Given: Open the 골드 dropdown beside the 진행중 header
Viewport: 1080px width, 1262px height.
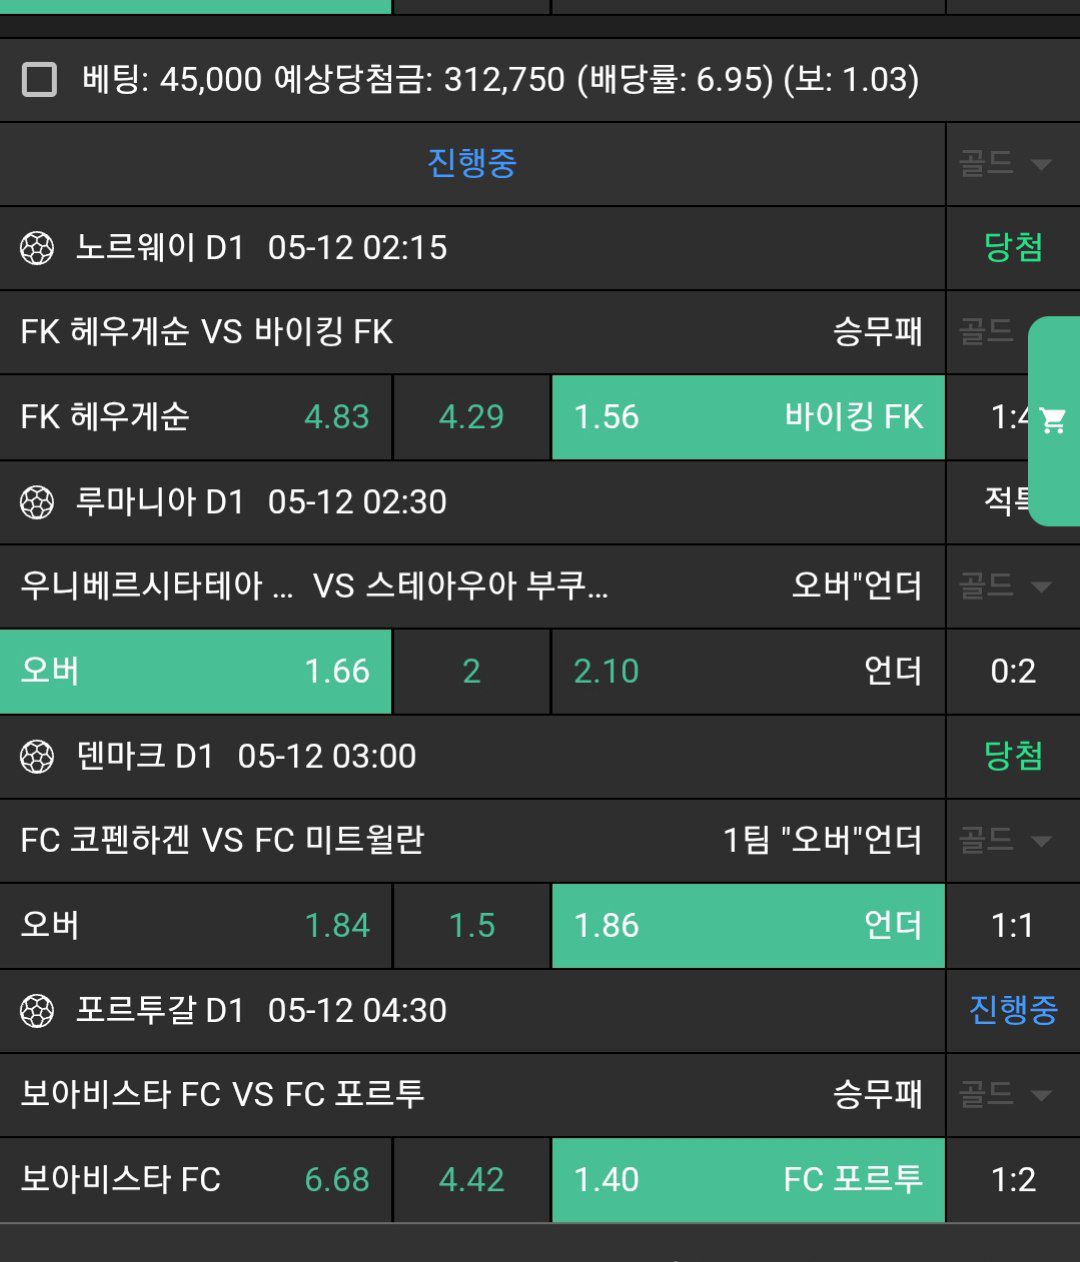Looking at the screenshot, I should pyautogui.click(x=1005, y=164).
